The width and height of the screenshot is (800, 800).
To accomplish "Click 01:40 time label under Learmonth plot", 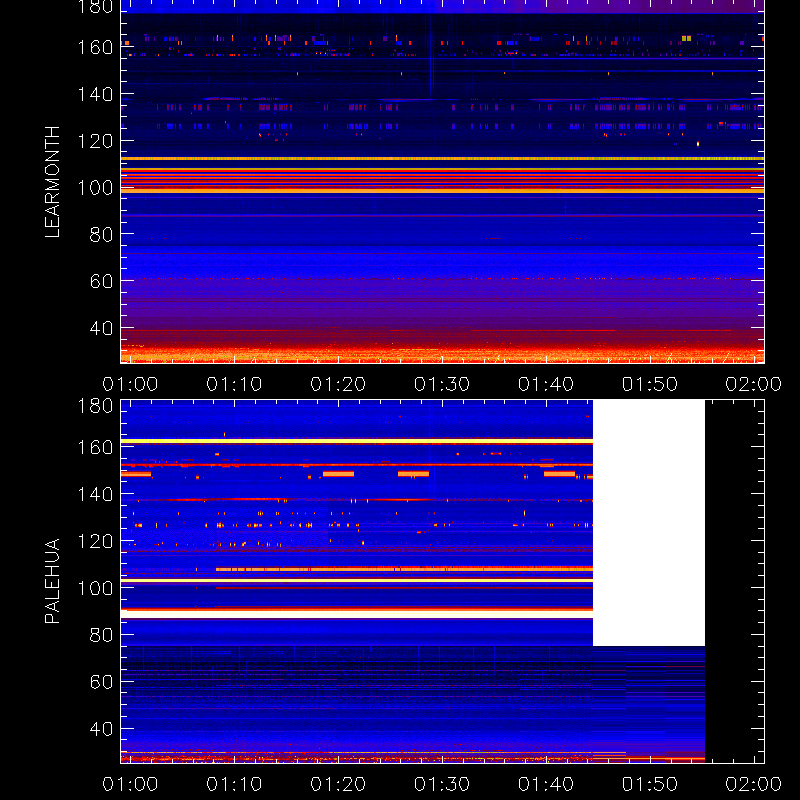I will point(546,384).
